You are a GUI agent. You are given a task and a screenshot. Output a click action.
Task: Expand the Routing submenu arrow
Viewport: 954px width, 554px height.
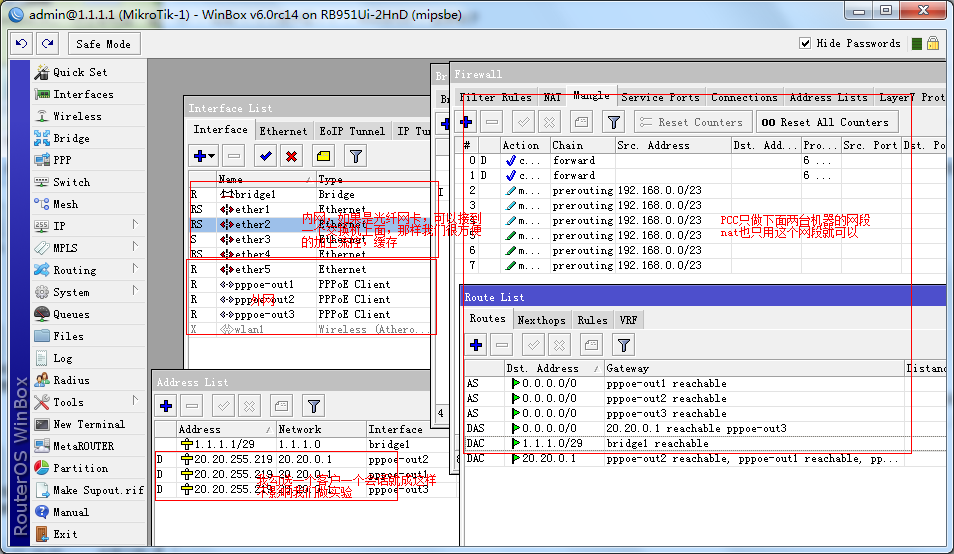coord(135,269)
